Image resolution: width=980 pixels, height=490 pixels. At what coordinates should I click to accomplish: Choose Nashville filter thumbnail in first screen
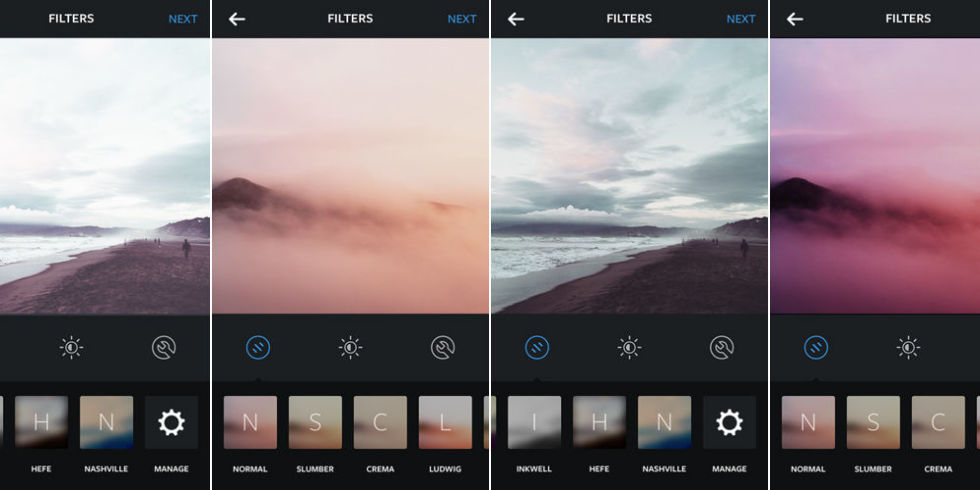106,422
